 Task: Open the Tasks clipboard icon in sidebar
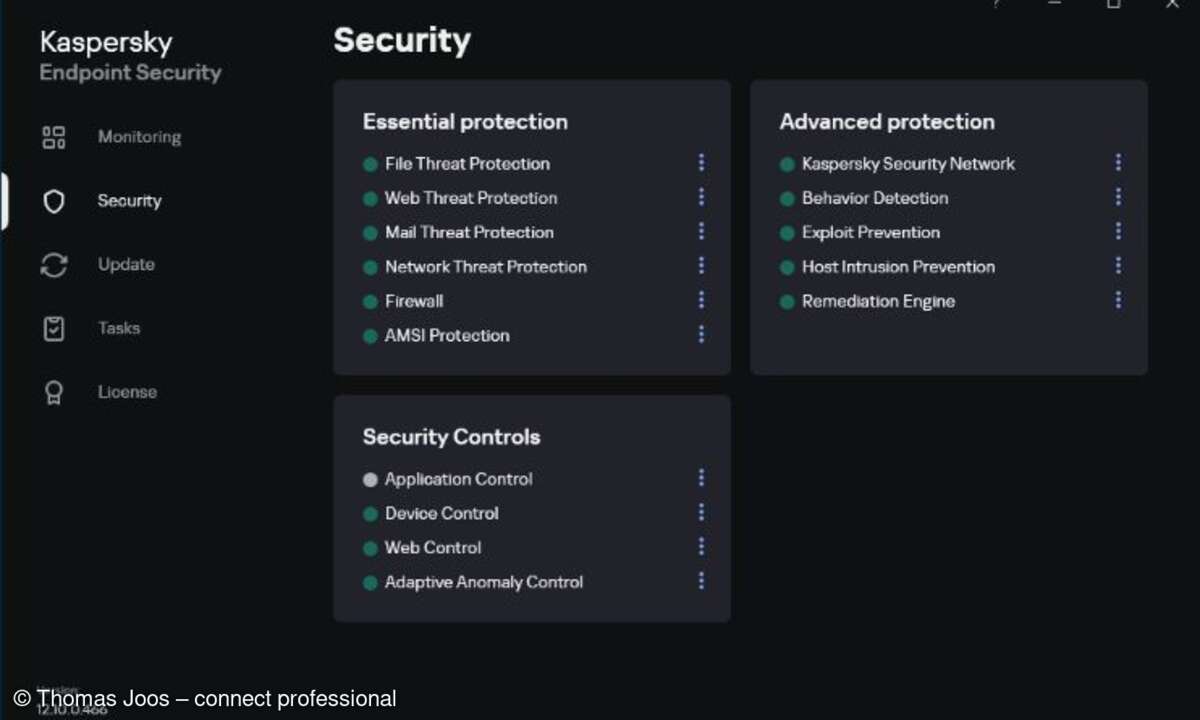pos(53,328)
